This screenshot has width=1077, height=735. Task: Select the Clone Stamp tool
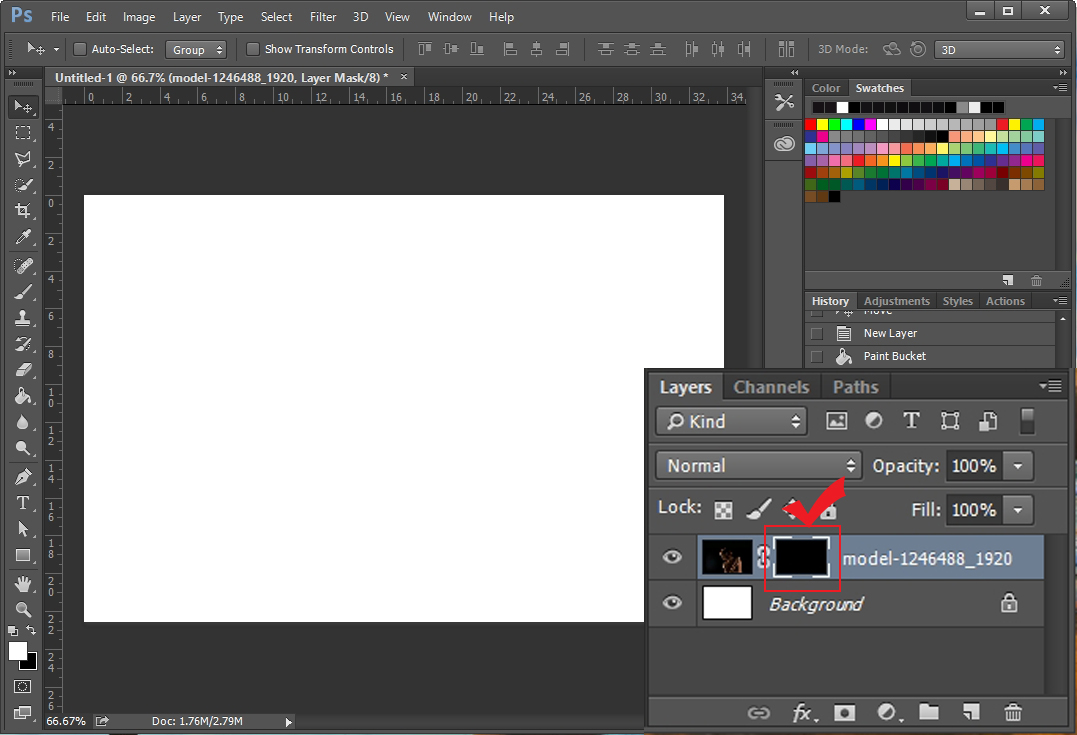coord(23,318)
